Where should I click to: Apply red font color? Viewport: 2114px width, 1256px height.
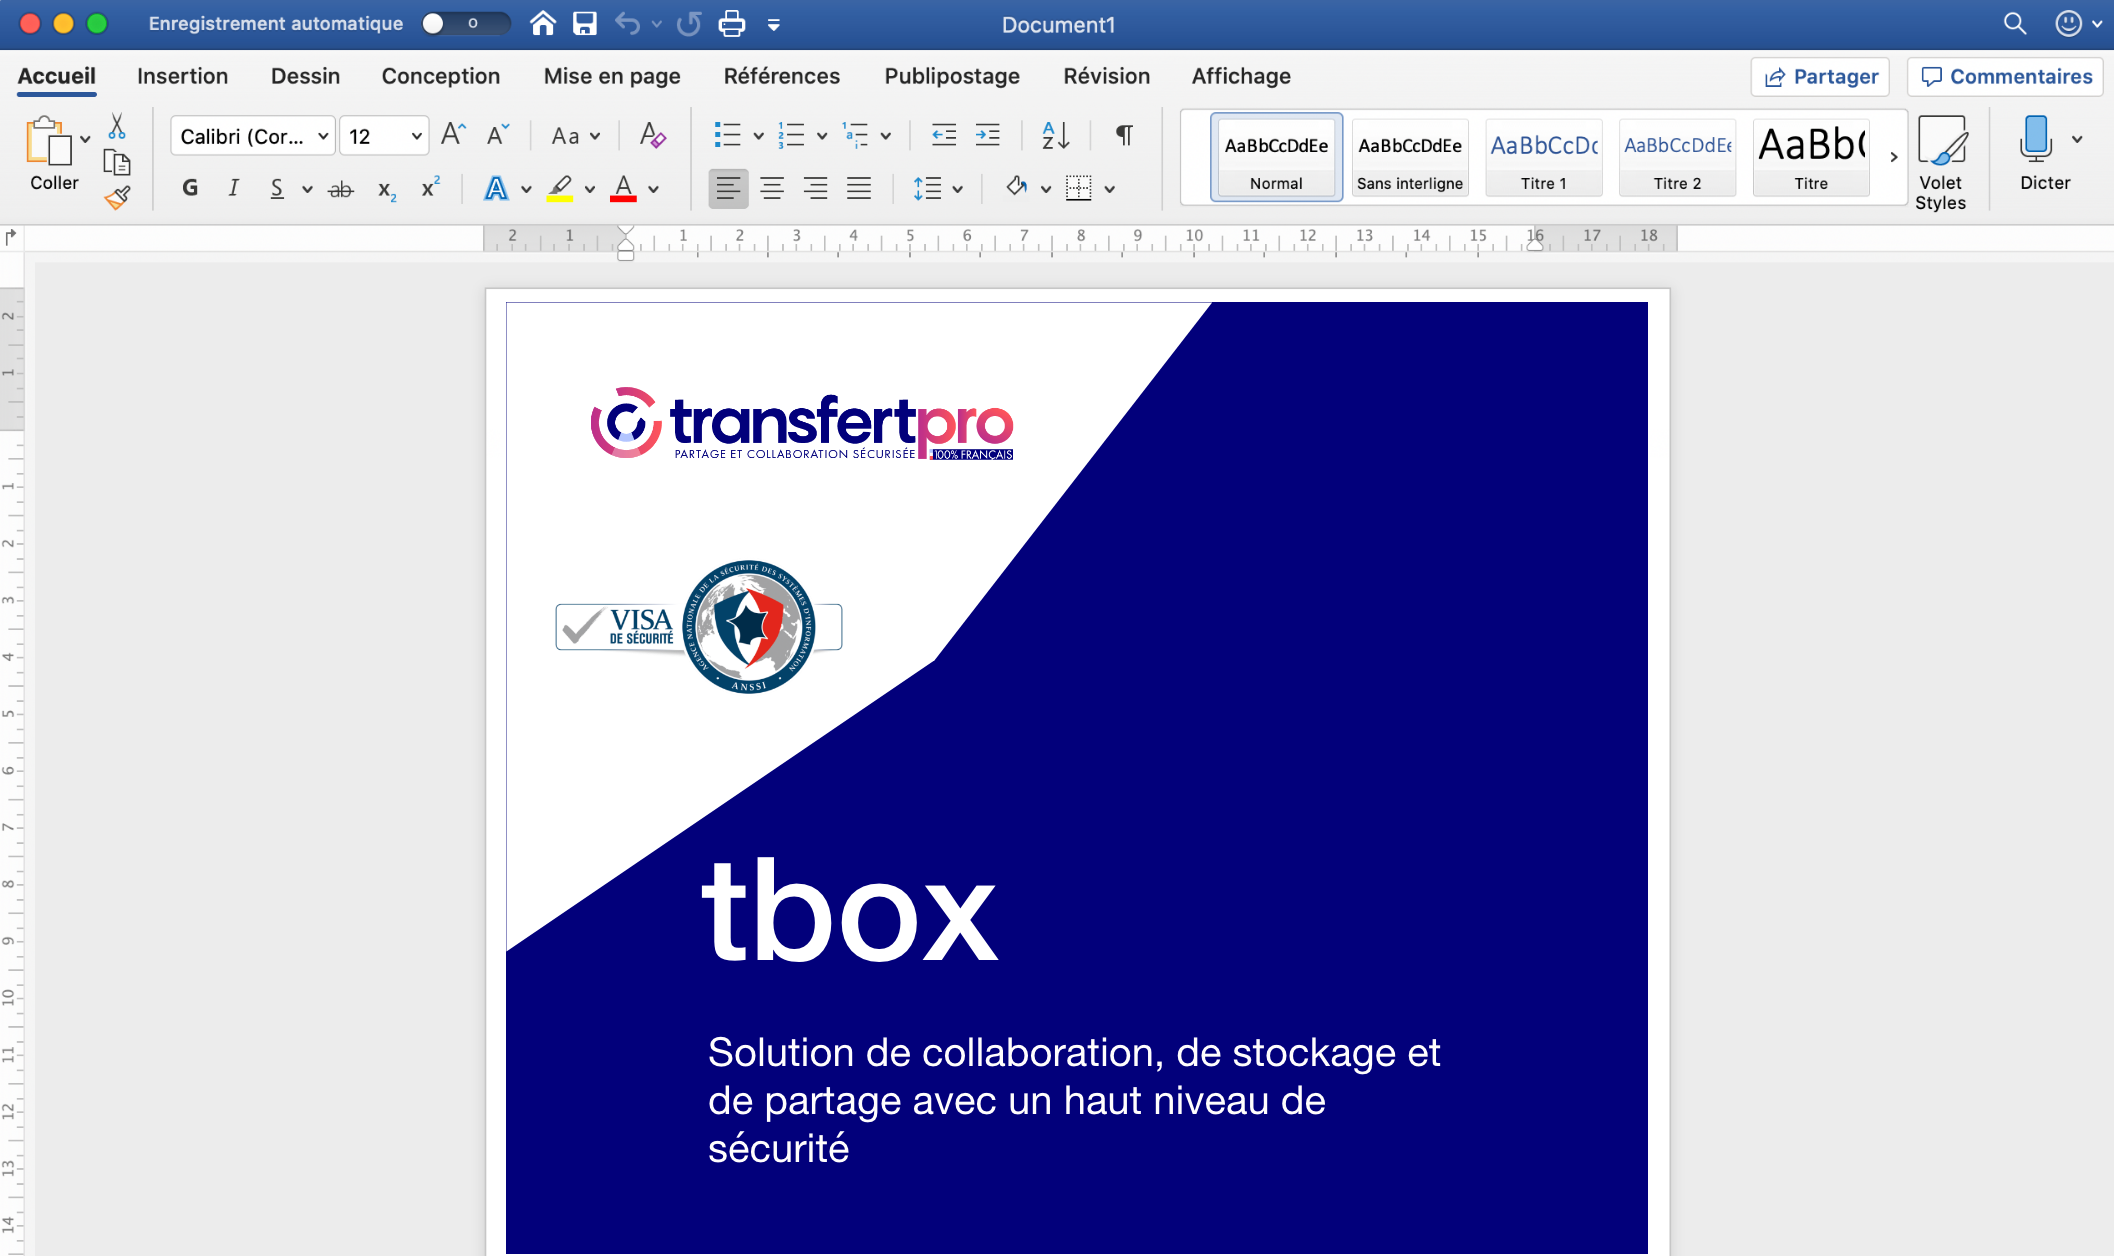623,188
